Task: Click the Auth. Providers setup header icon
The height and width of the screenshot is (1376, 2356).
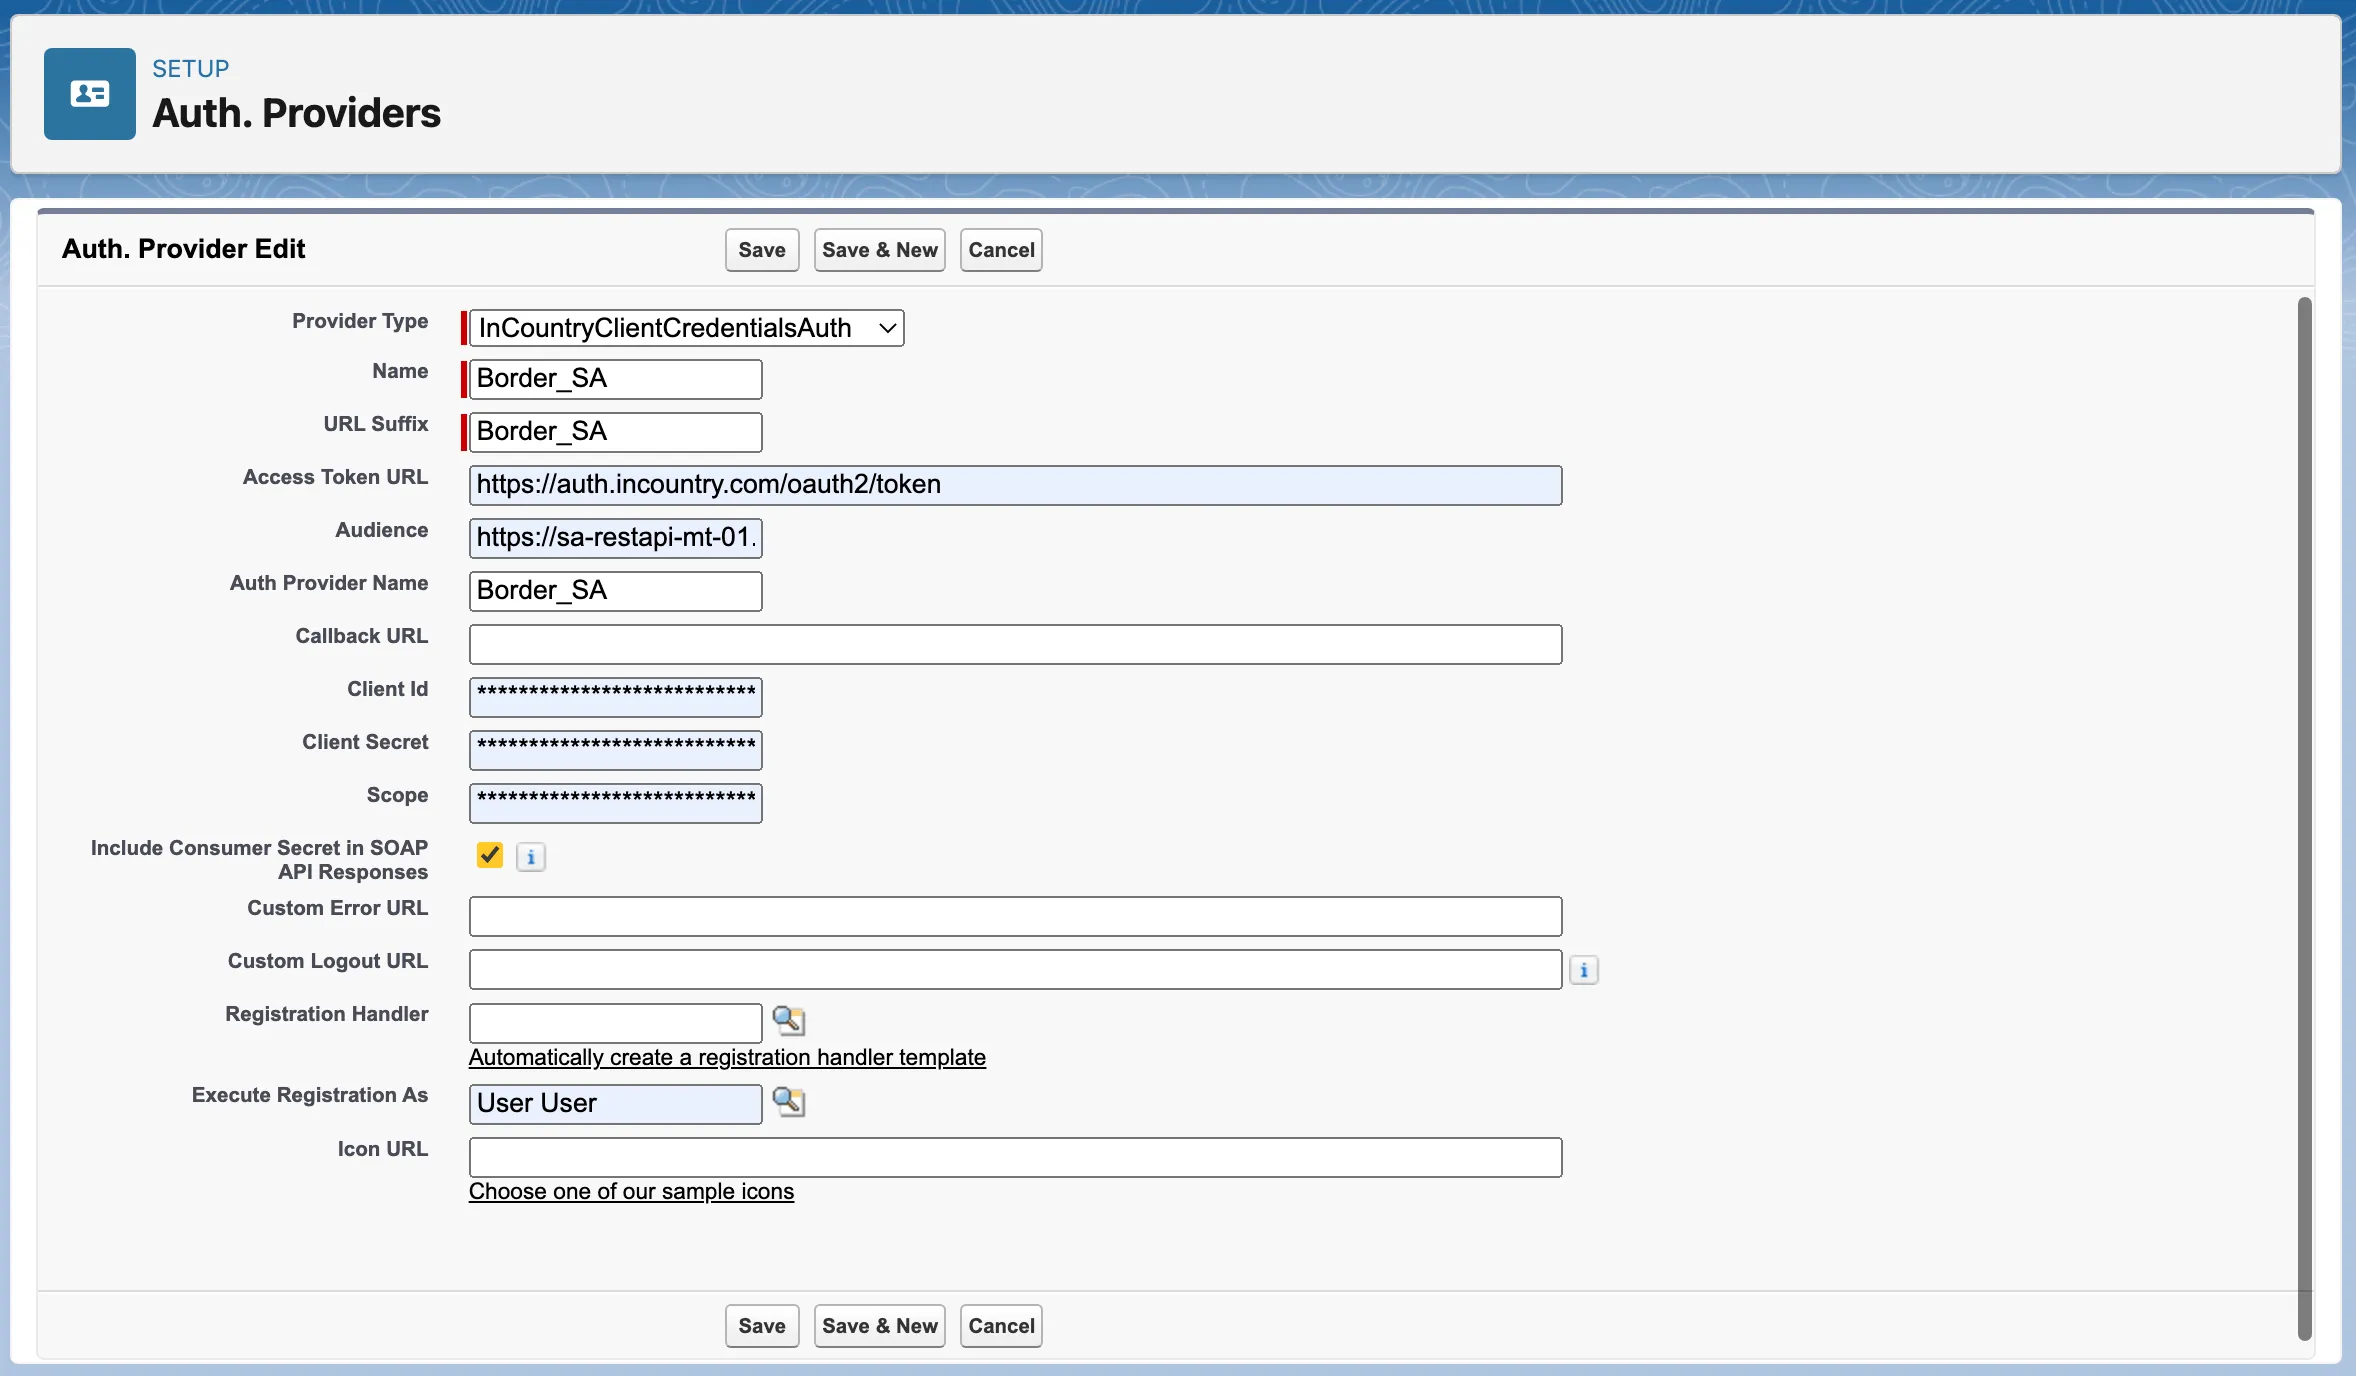Action: coord(90,94)
